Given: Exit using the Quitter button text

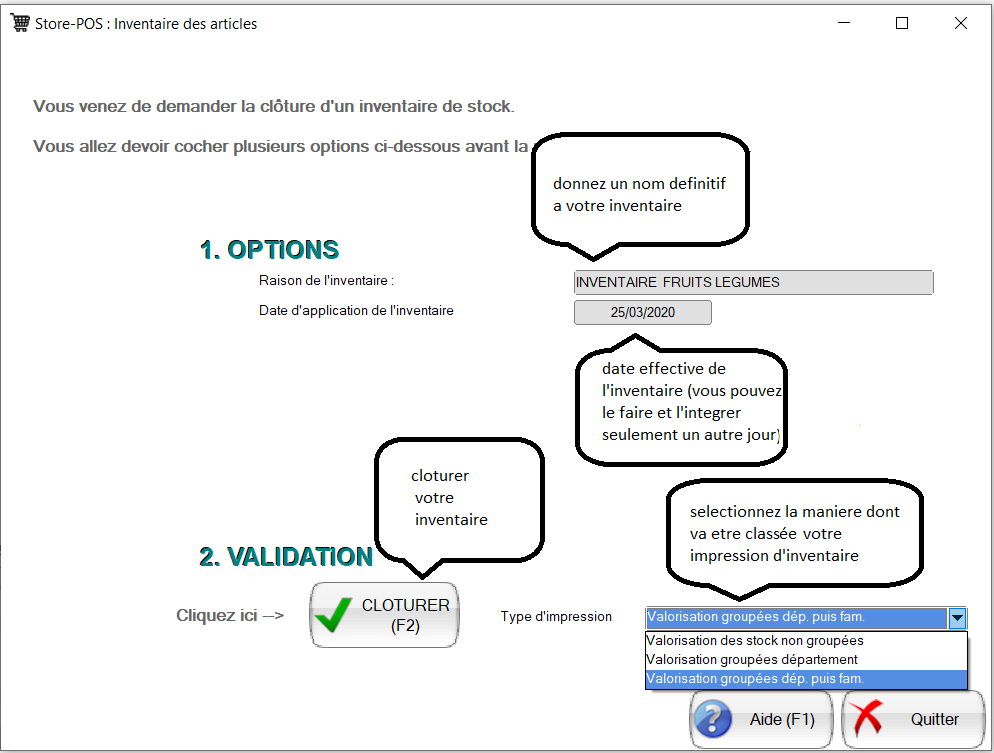Looking at the screenshot, I should pyautogui.click(x=934, y=720).
